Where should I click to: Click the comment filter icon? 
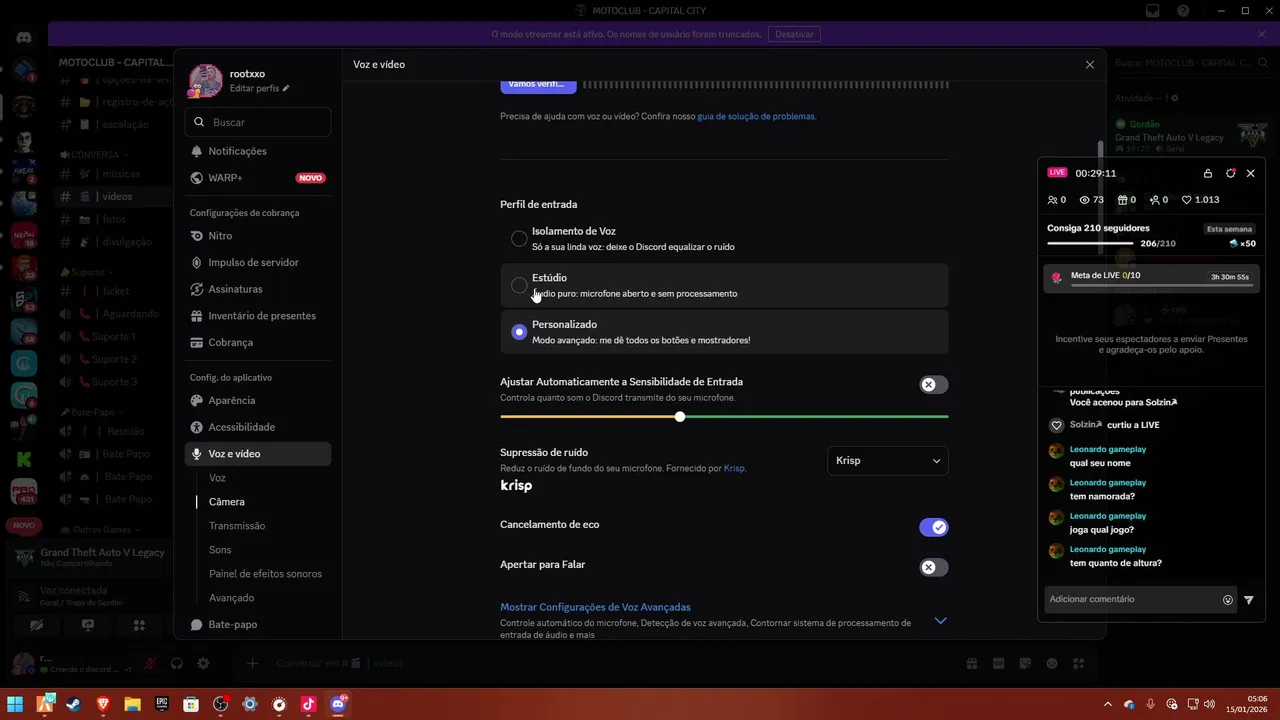(1249, 600)
